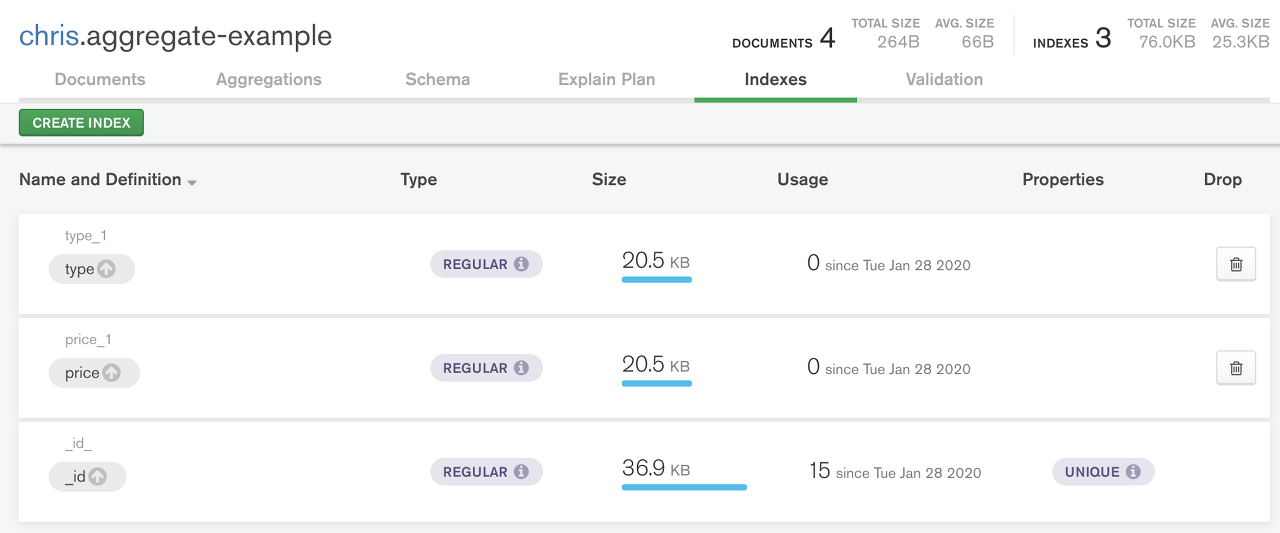Open the Explain Plan tab
This screenshot has height=533, width=1280.
click(x=607, y=79)
